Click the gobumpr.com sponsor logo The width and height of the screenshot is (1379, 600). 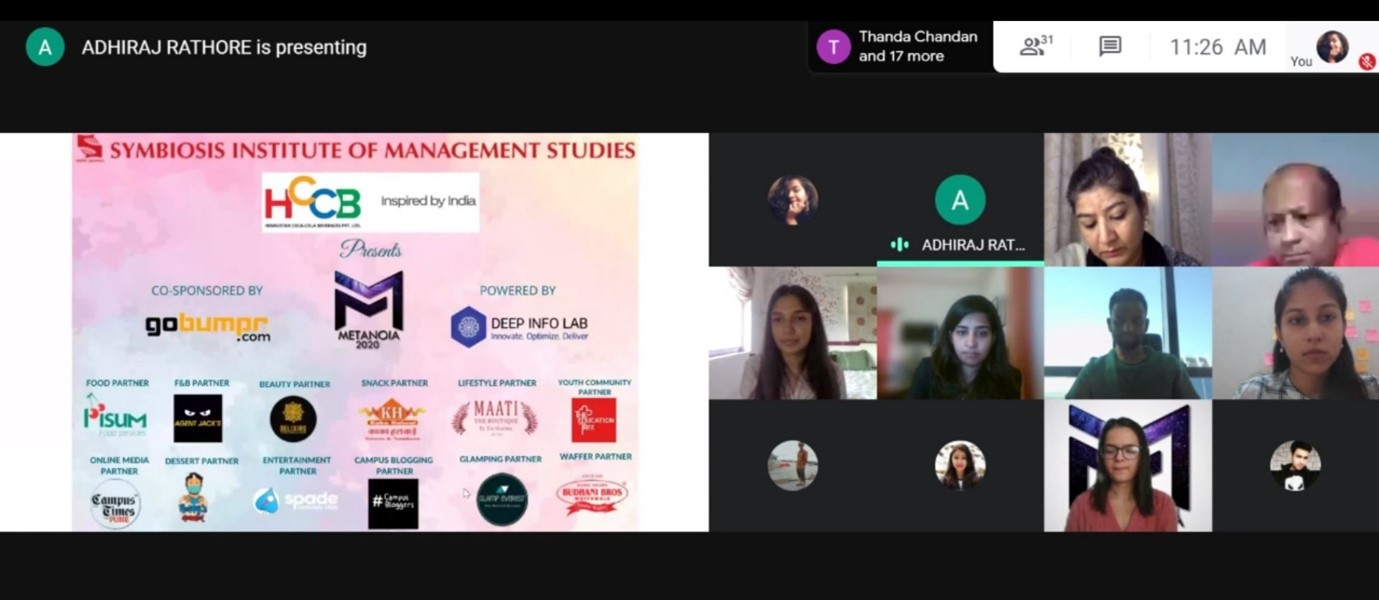208,327
